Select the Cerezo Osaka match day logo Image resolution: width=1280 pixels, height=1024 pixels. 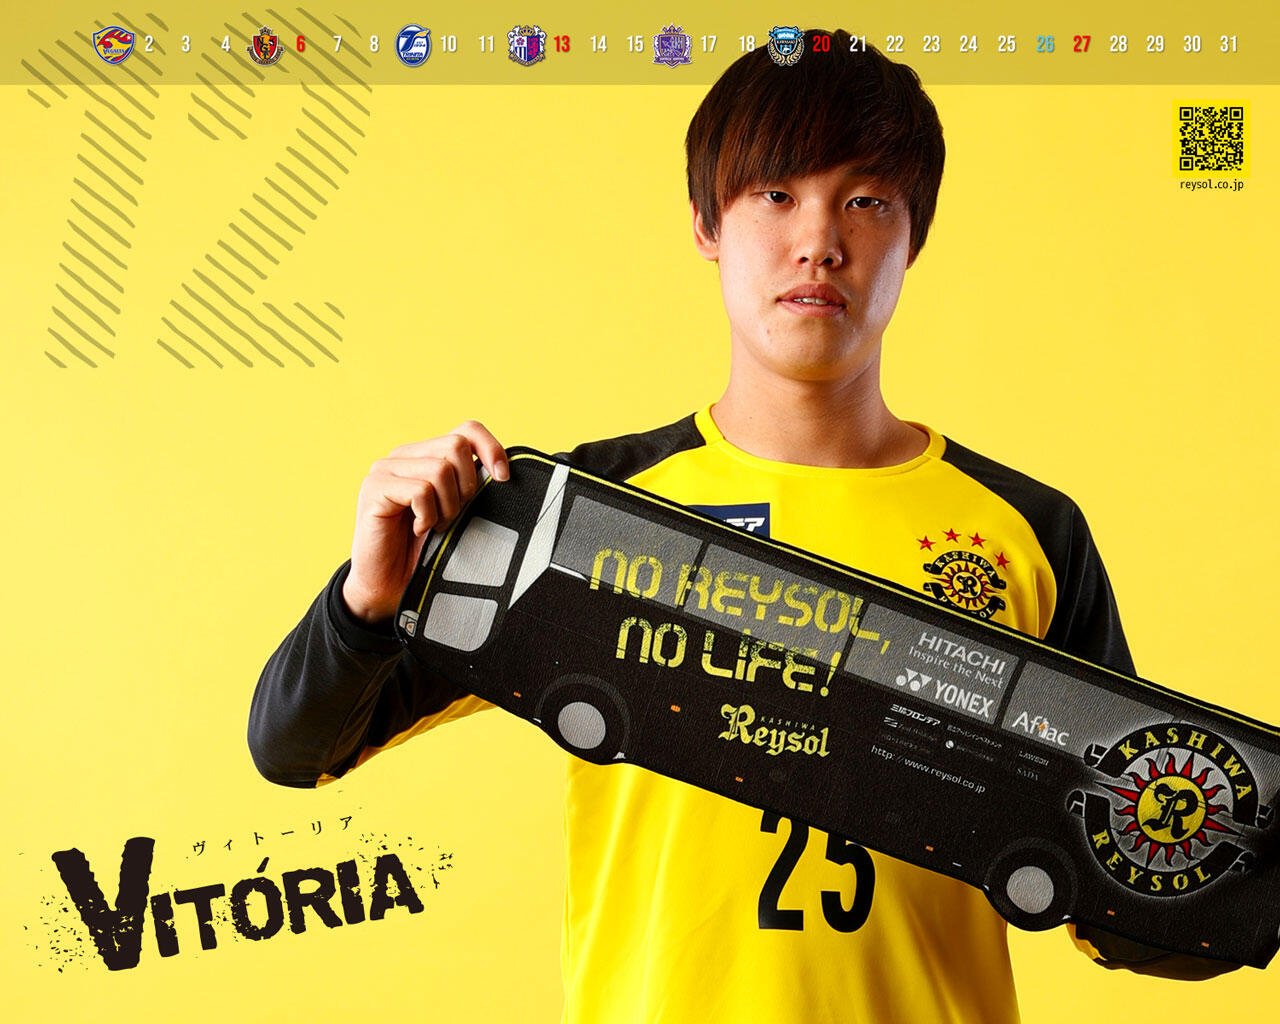pyautogui.click(x=526, y=45)
